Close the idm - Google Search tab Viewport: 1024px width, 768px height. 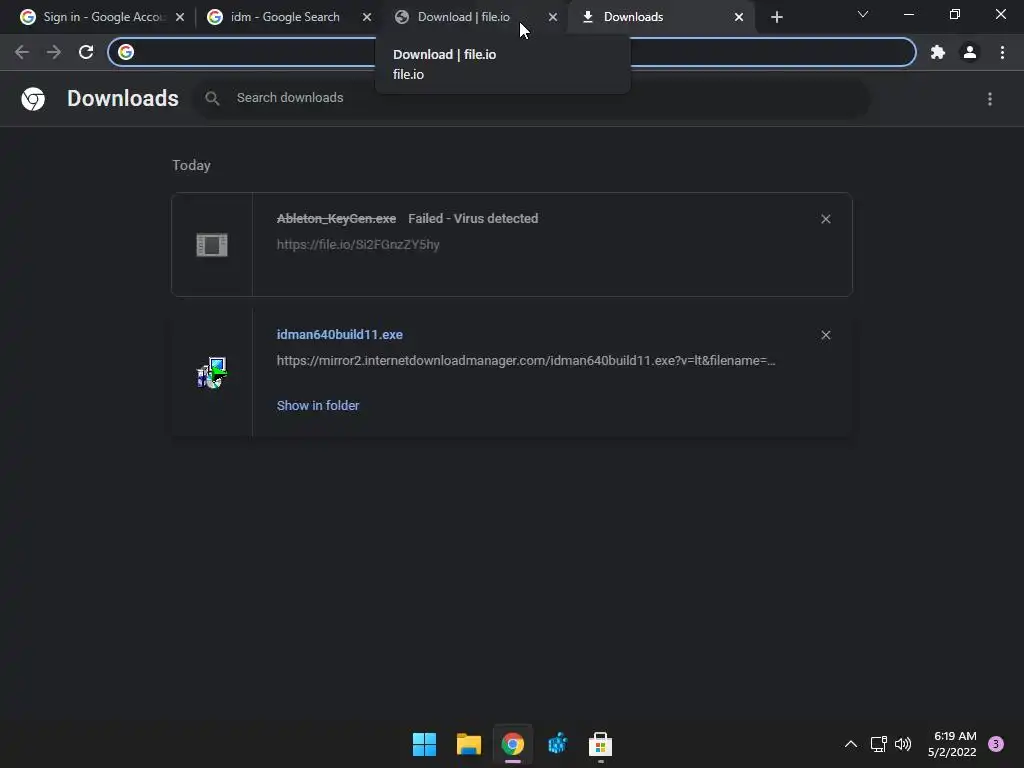(x=367, y=17)
